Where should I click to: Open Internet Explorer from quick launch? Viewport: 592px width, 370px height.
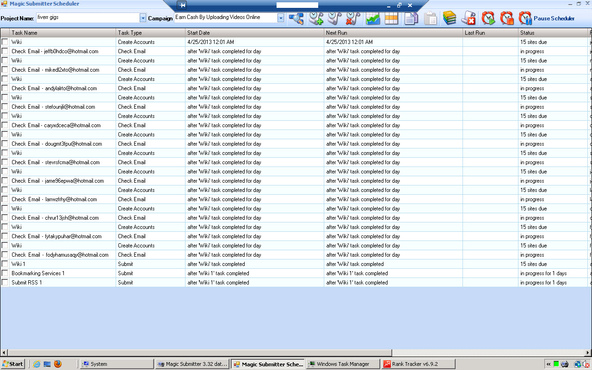37,364
